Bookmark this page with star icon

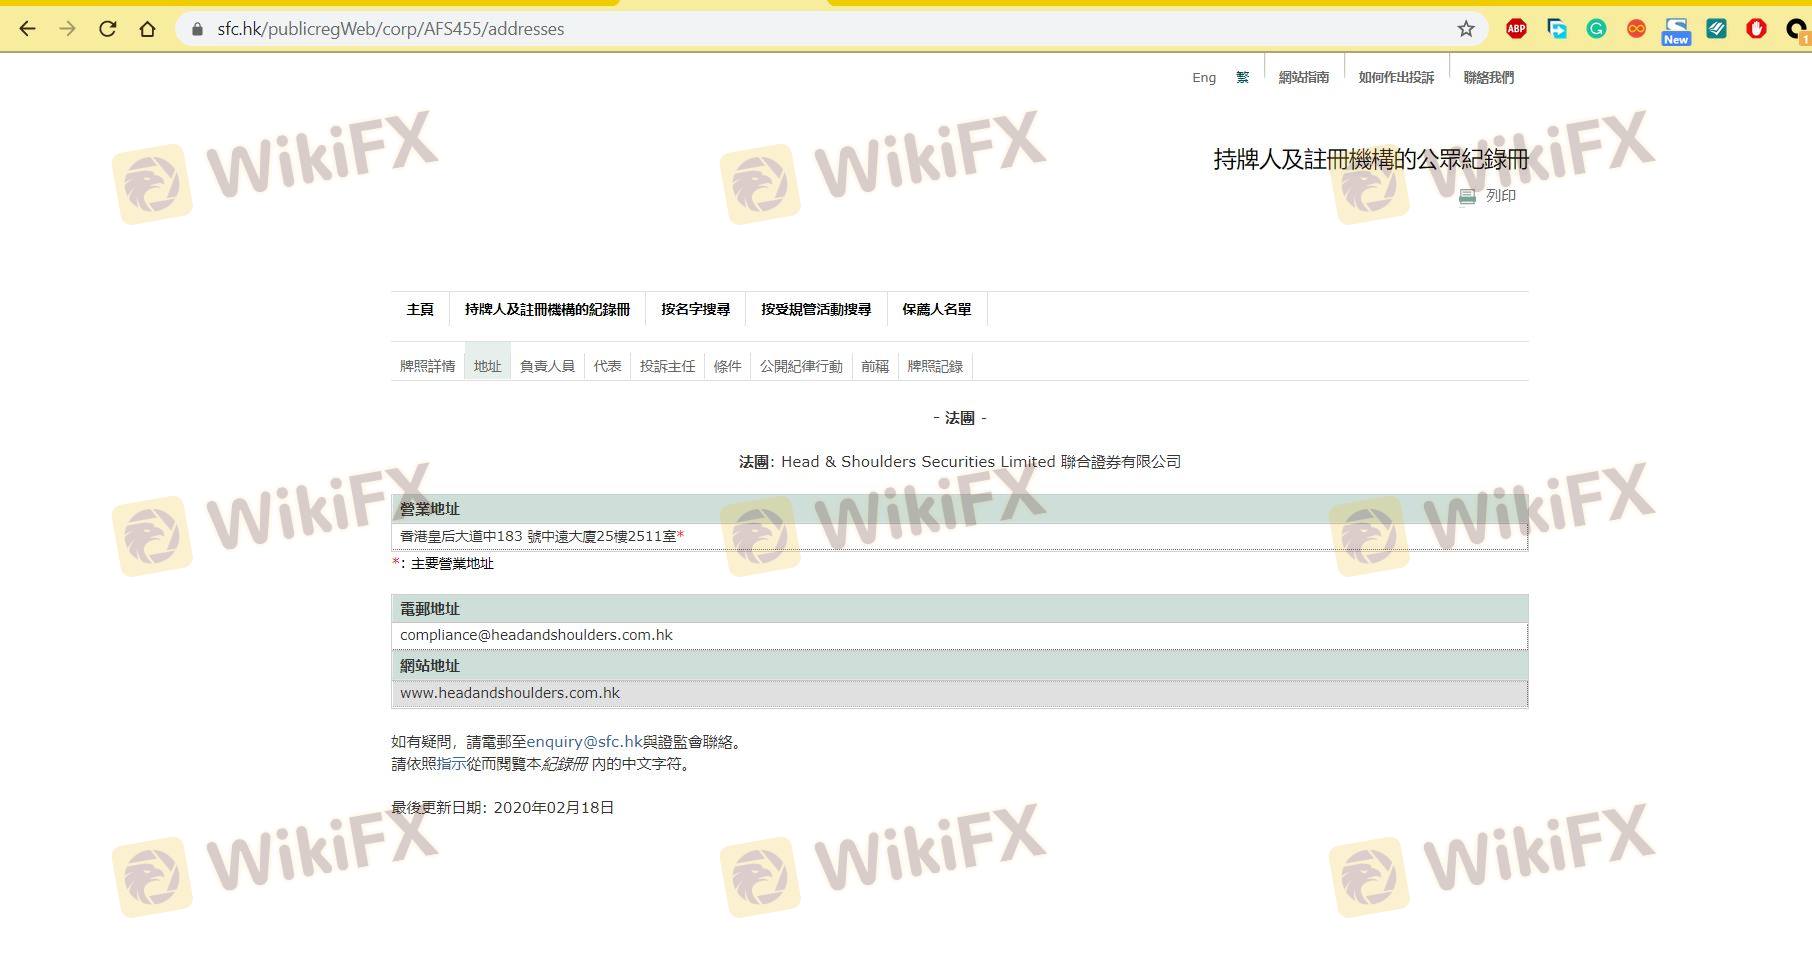1465,29
